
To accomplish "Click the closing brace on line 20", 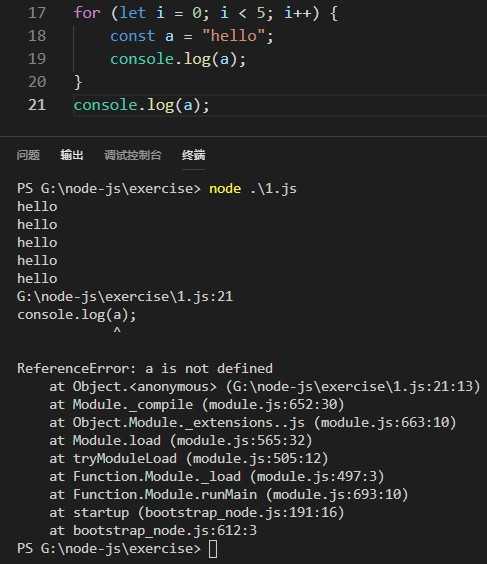I will point(78,82).
